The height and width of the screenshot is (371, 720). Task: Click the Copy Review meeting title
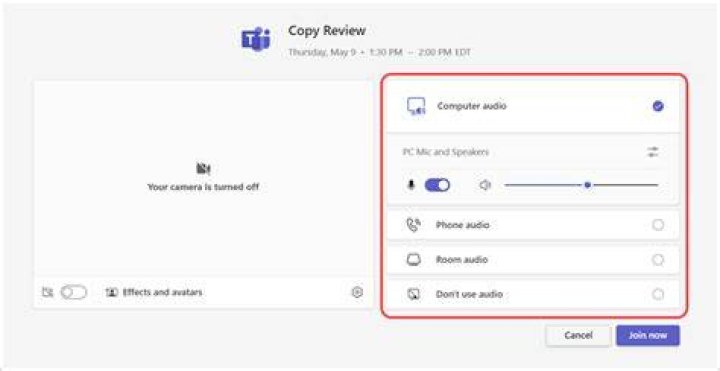(x=327, y=31)
